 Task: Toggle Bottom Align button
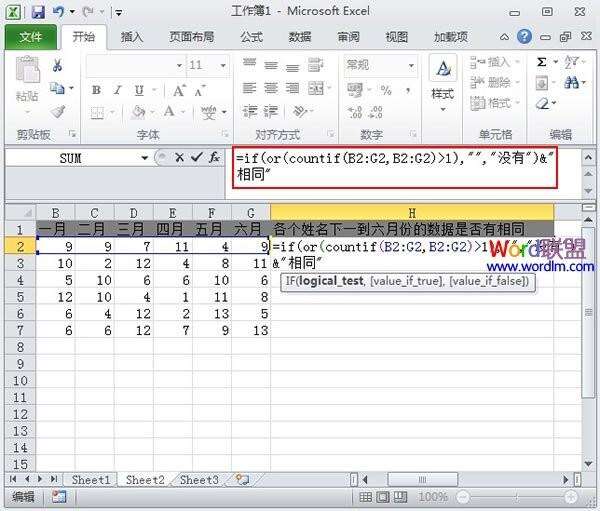pyautogui.click(x=292, y=67)
